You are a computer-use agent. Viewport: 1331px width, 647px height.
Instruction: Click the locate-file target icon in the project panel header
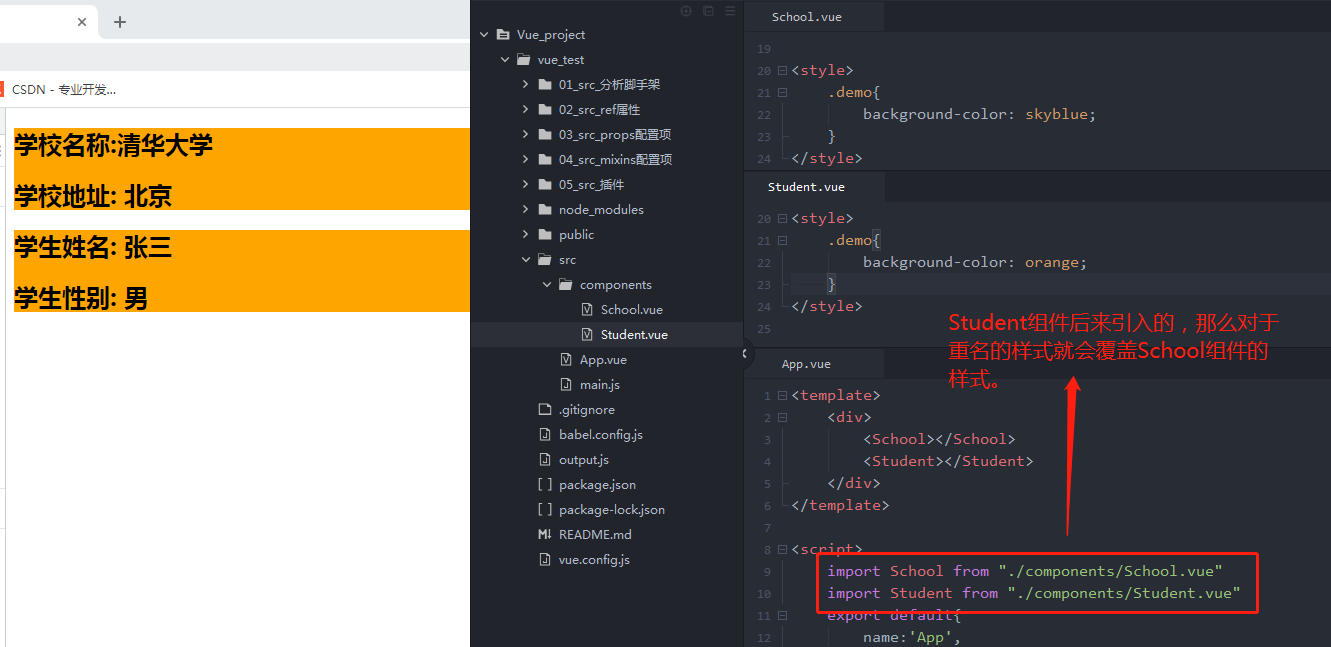point(686,11)
